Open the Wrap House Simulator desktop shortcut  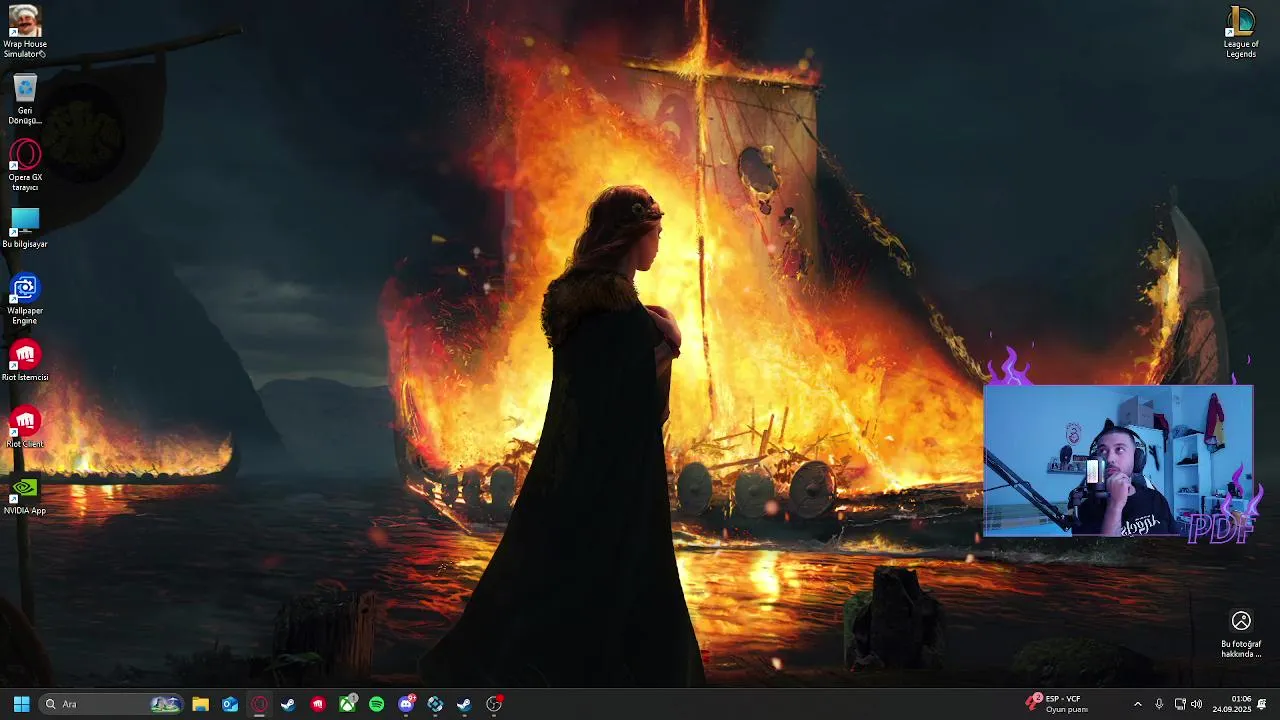(x=24, y=31)
